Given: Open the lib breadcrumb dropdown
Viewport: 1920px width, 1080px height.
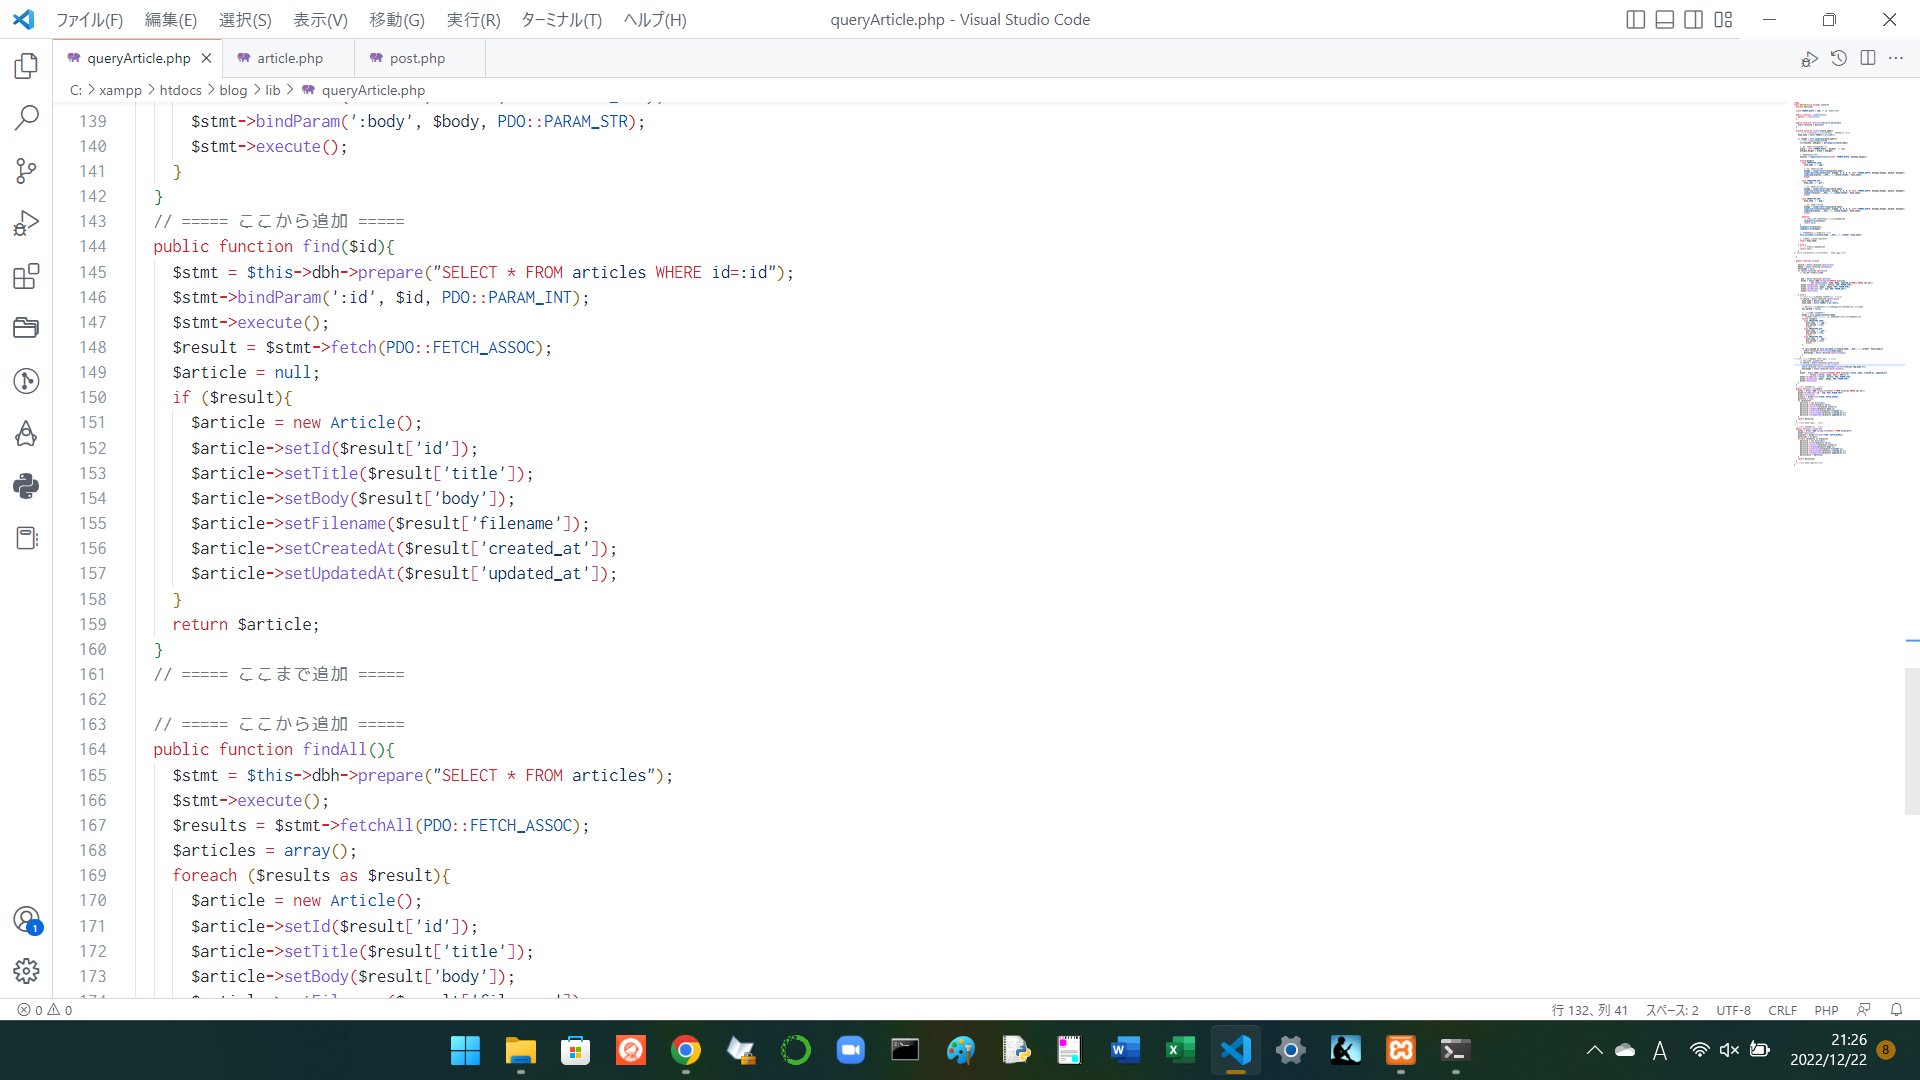Looking at the screenshot, I should 273,89.
